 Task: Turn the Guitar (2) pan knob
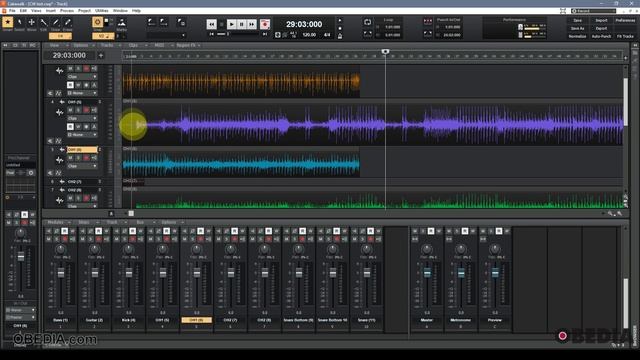pyautogui.click(x=94, y=249)
